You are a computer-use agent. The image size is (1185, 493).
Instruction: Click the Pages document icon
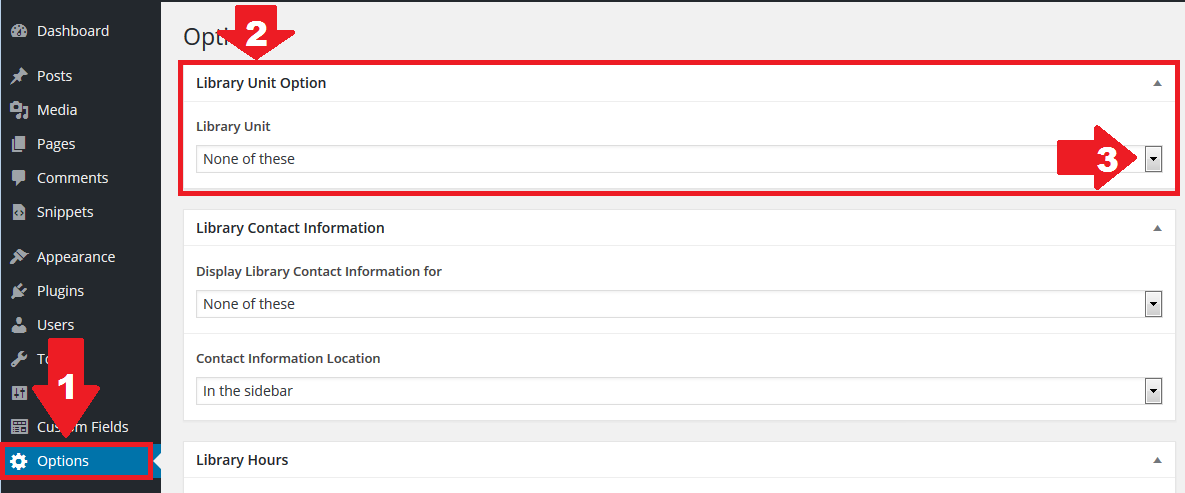[x=18, y=144]
